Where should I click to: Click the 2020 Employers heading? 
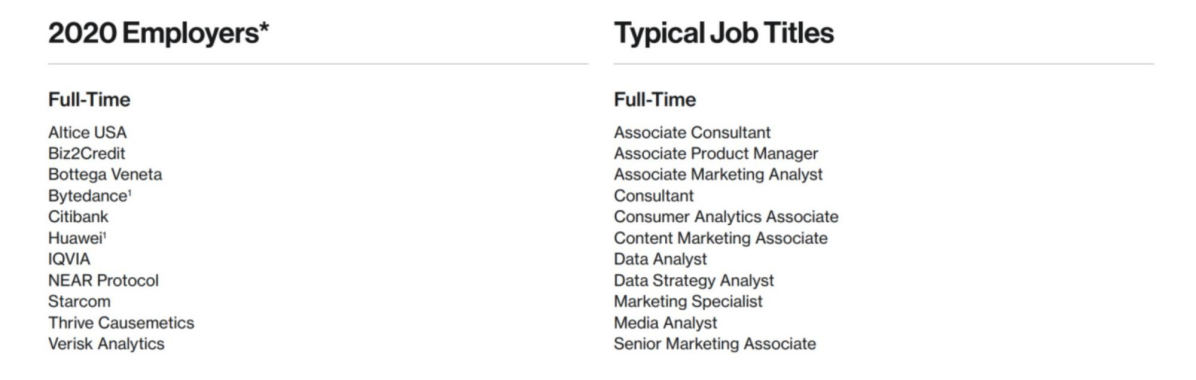tap(159, 33)
